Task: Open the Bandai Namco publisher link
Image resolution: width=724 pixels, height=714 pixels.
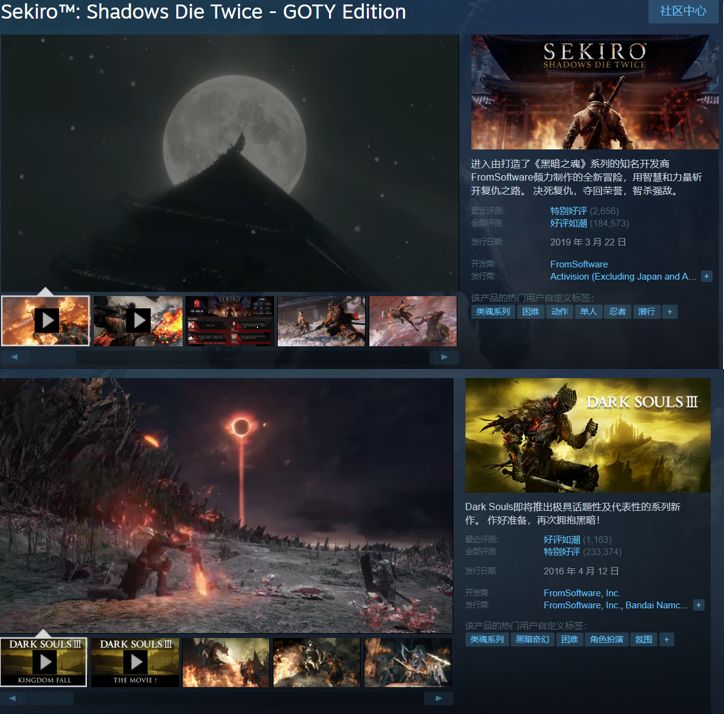Action: 657,605
